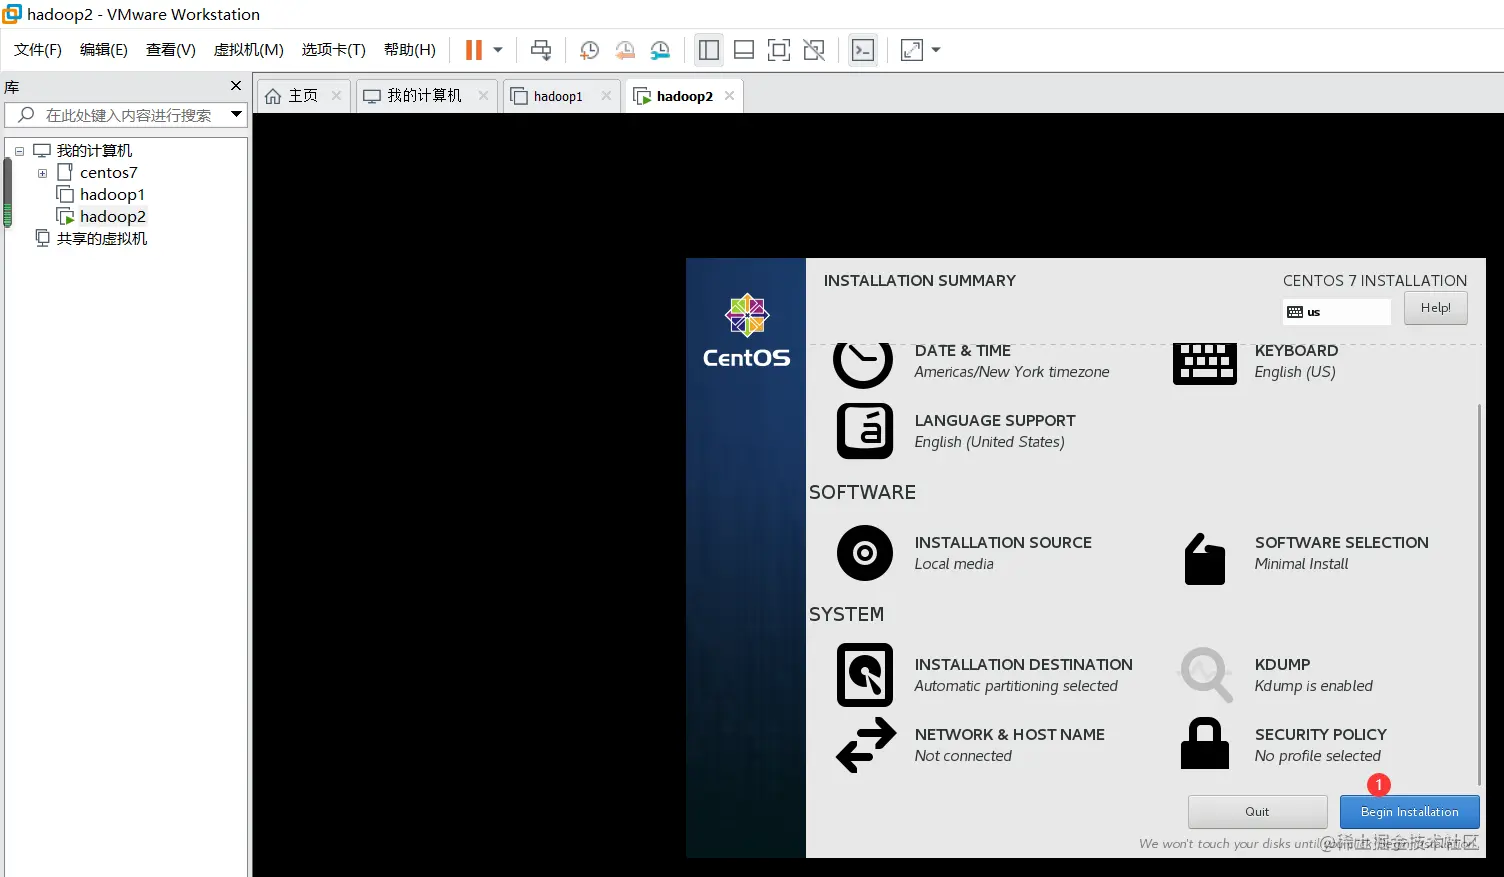1504x877 pixels.
Task: Open Installation Source disc icon
Action: pos(865,553)
